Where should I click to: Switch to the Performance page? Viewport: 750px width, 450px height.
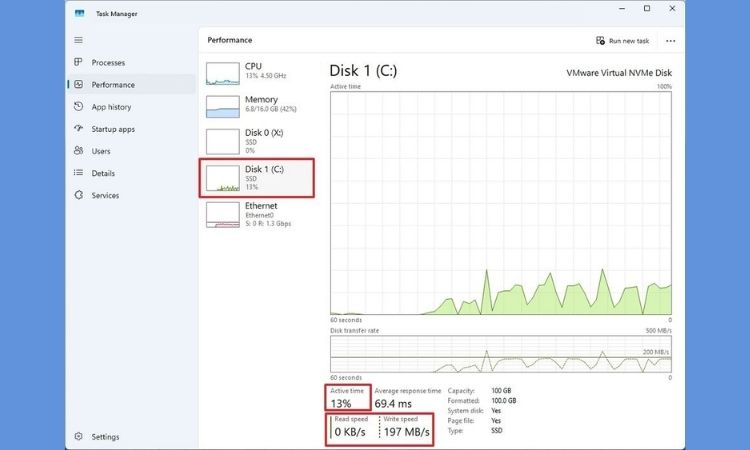tap(131, 85)
